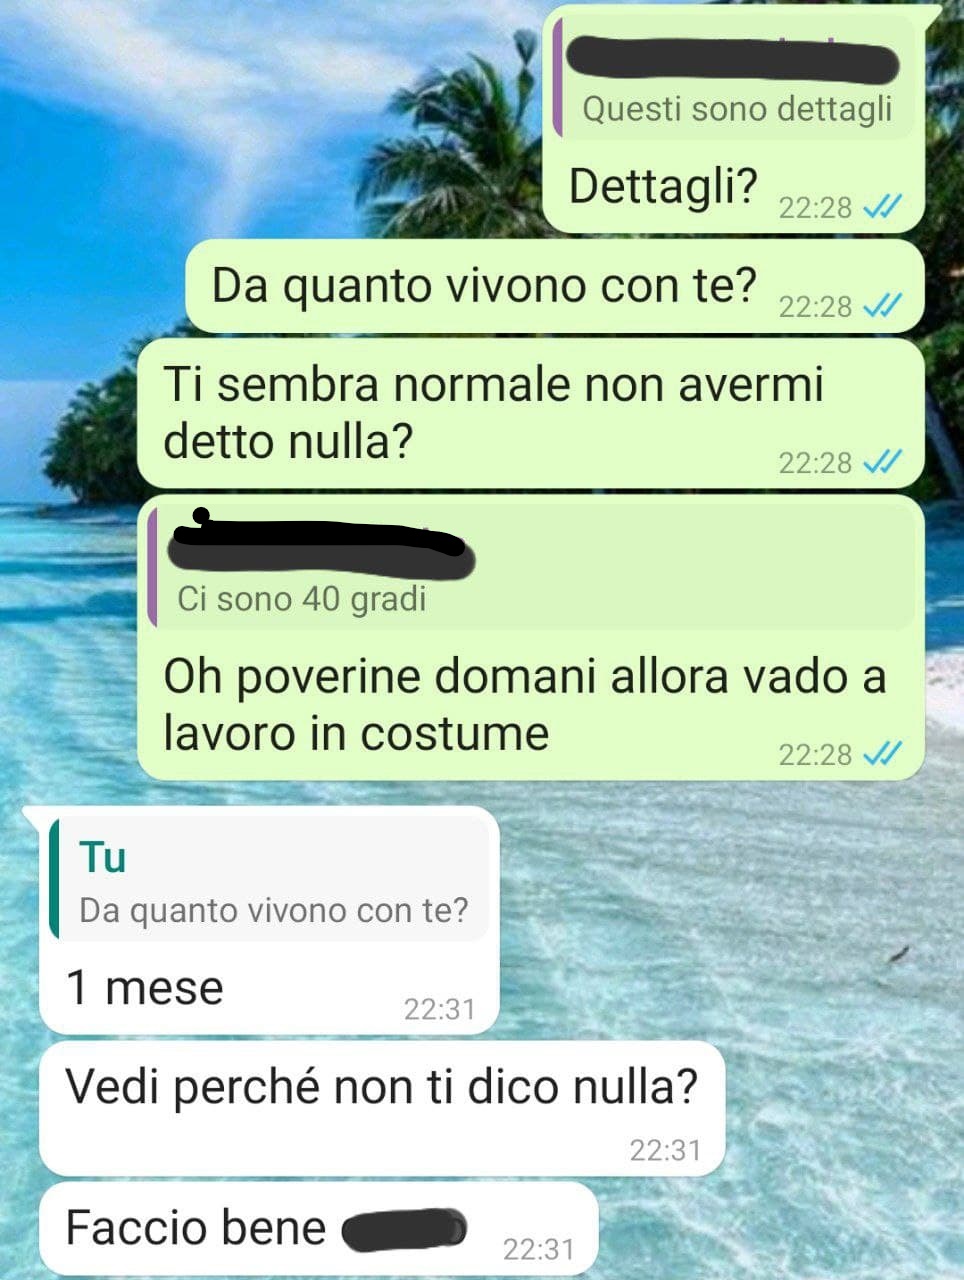Tap the blacked-out name after 'Faccio bene'
This screenshot has width=964, height=1280.
(405, 1229)
